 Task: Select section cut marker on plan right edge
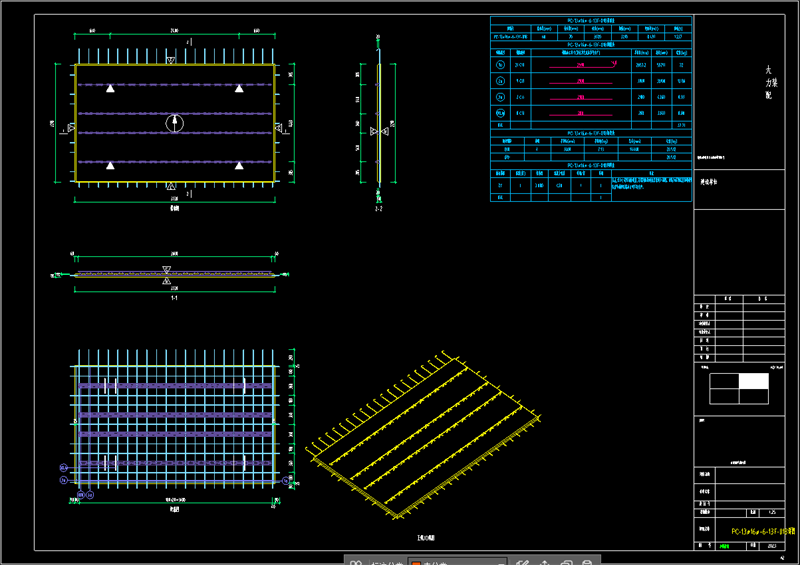279,128
